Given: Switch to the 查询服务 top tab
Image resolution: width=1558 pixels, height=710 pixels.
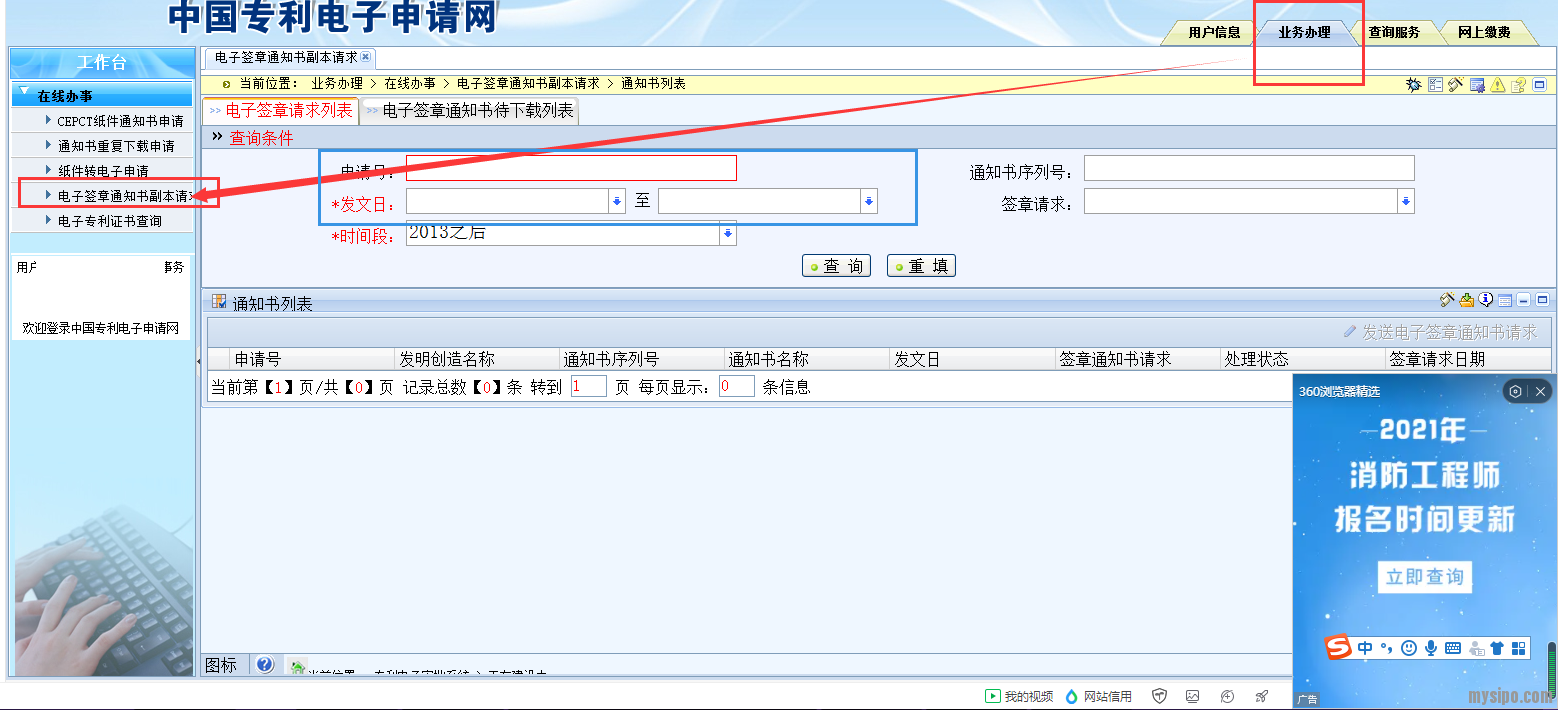Looking at the screenshot, I should click(x=1394, y=32).
